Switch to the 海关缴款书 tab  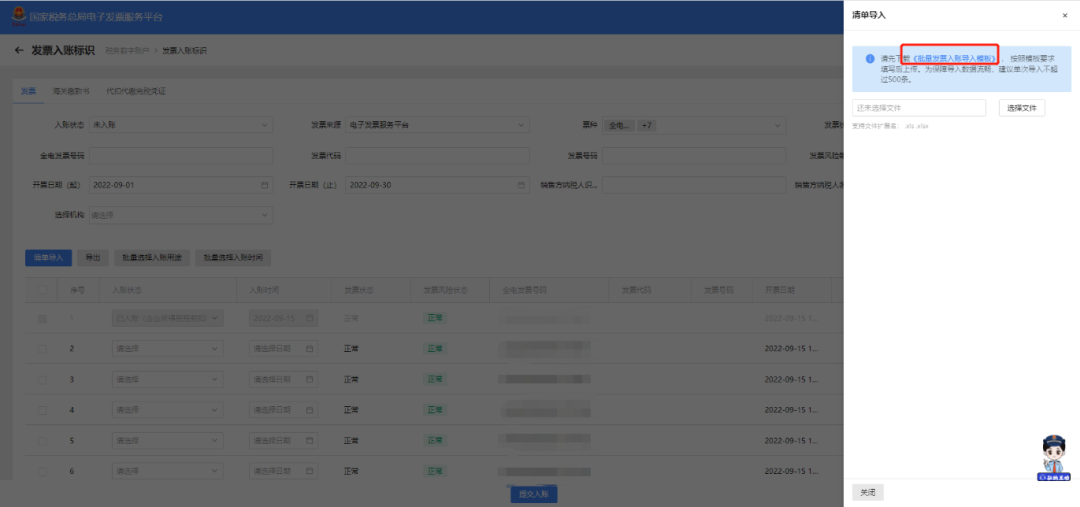[71, 91]
